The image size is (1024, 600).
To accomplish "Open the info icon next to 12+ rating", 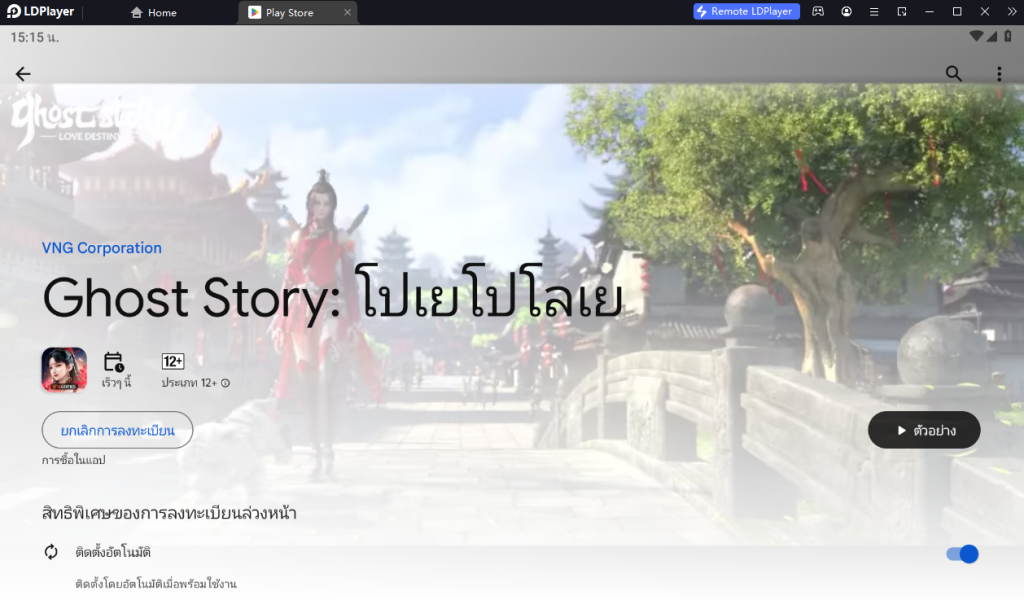I will click(x=225, y=383).
